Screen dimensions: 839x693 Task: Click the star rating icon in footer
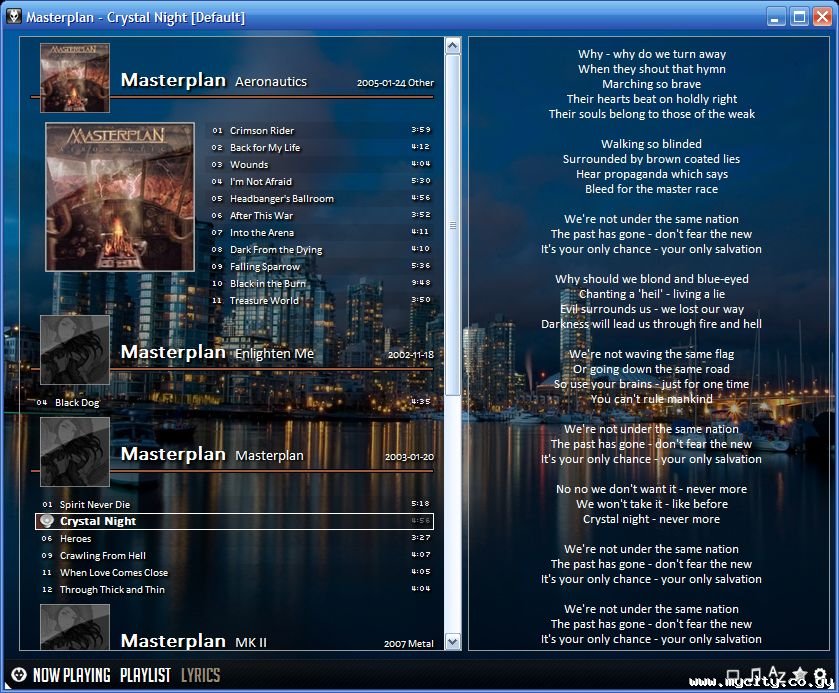[x=799, y=675]
